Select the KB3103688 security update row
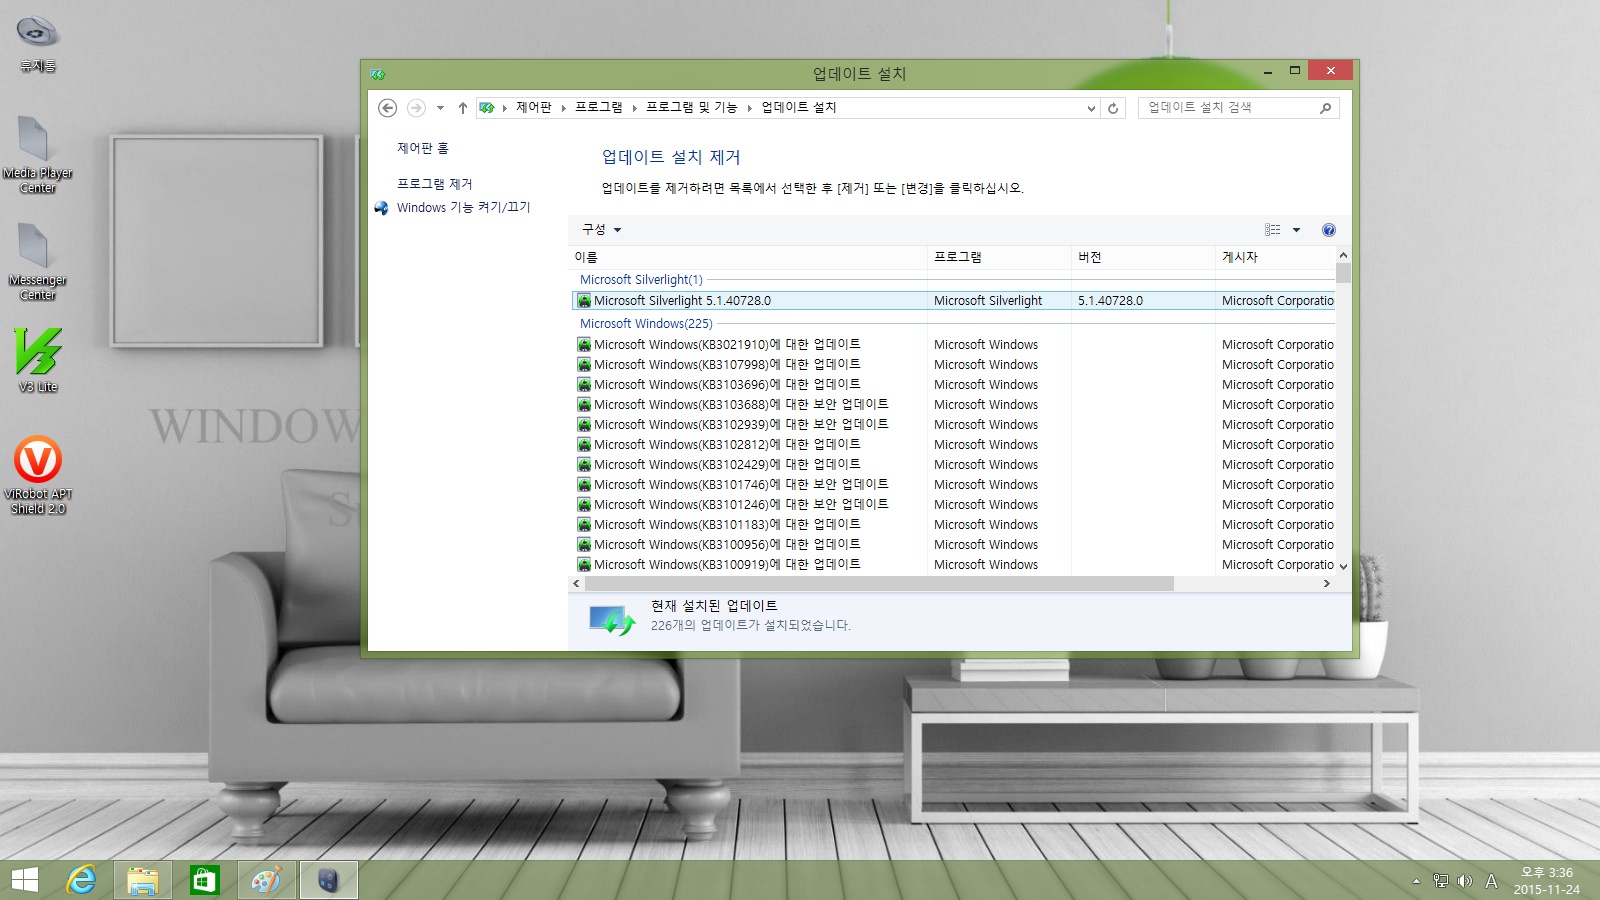The height and width of the screenshot is (900, 1600). coord(953,405)
